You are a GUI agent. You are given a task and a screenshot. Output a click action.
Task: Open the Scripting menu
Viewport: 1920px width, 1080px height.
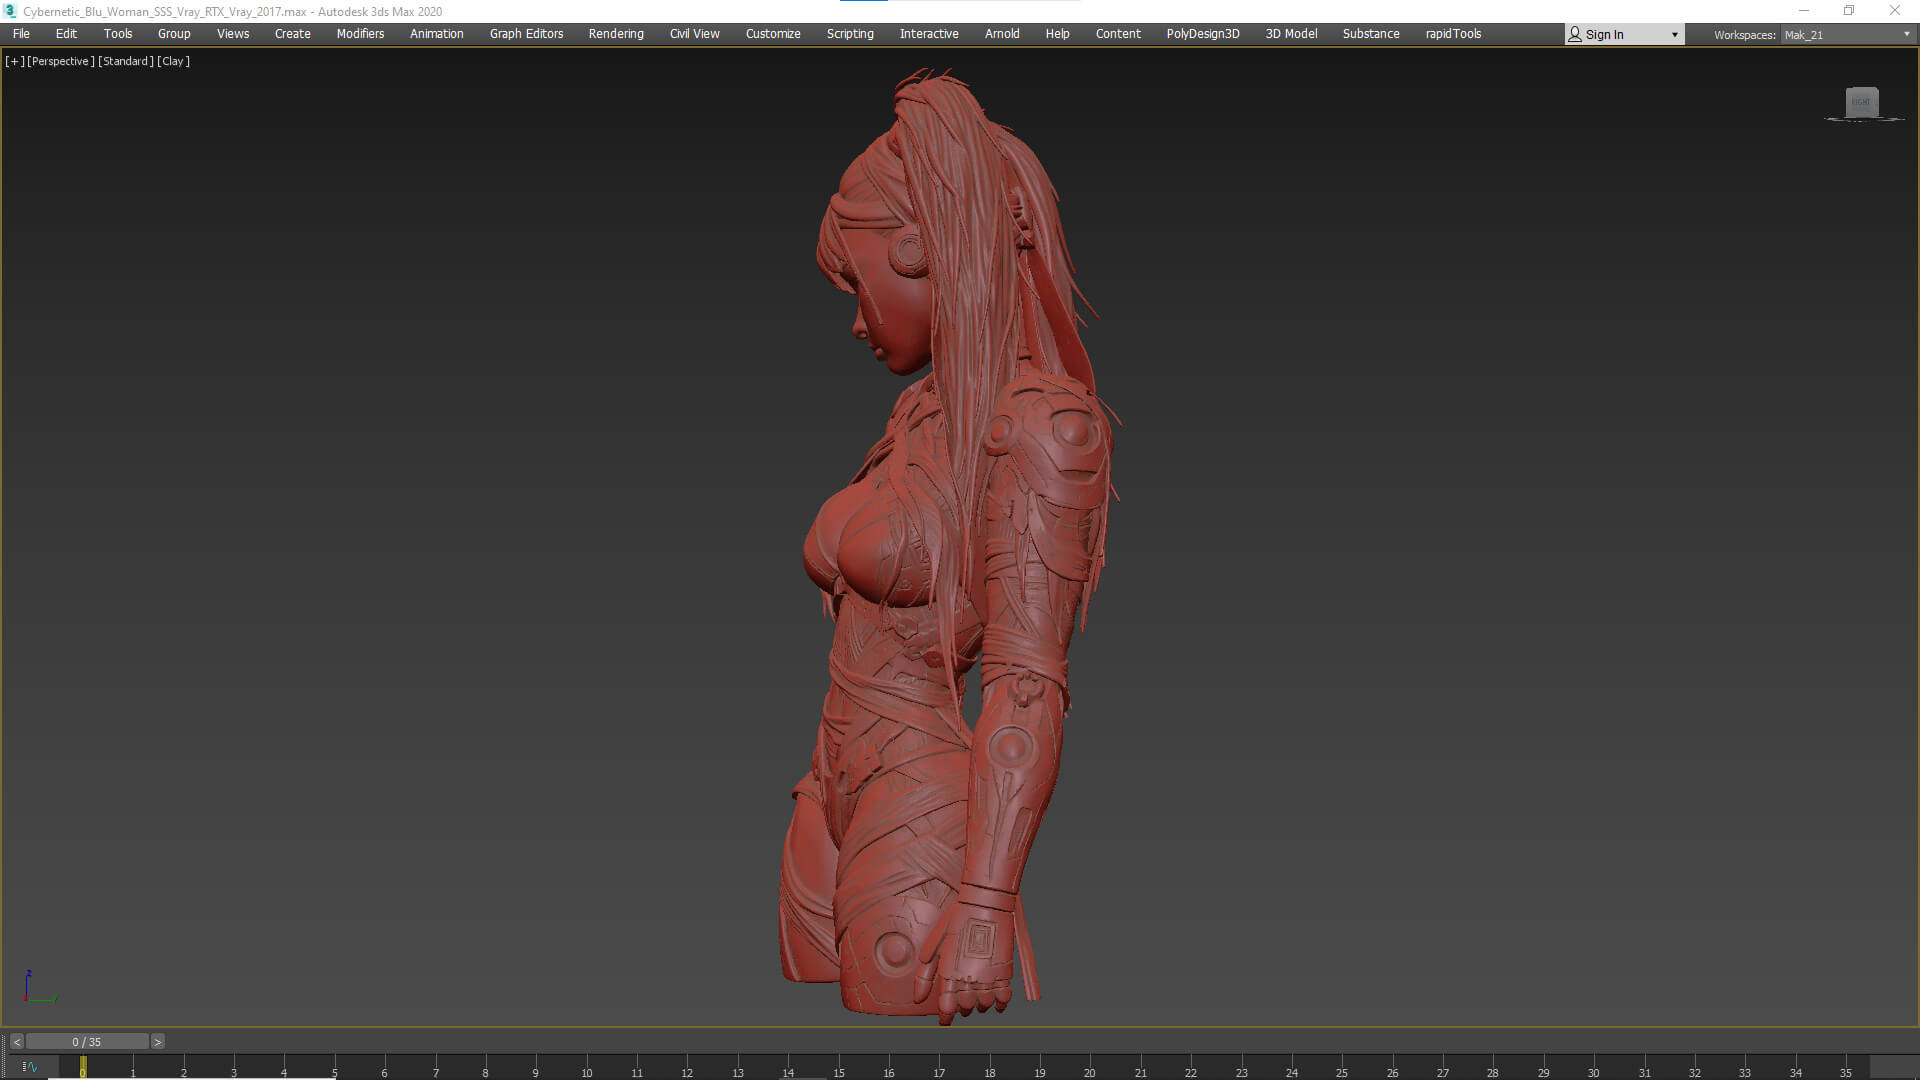[x=850, y=34]
